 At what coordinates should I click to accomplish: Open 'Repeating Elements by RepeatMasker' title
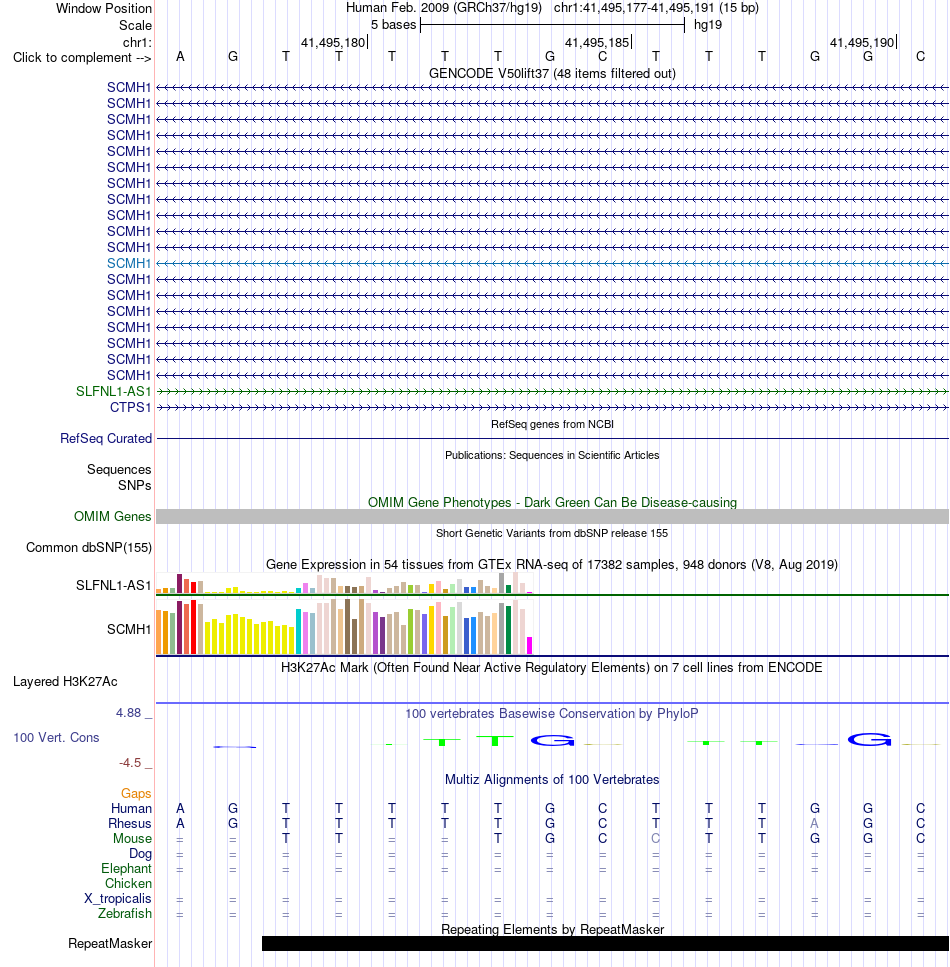coord(552,929)
